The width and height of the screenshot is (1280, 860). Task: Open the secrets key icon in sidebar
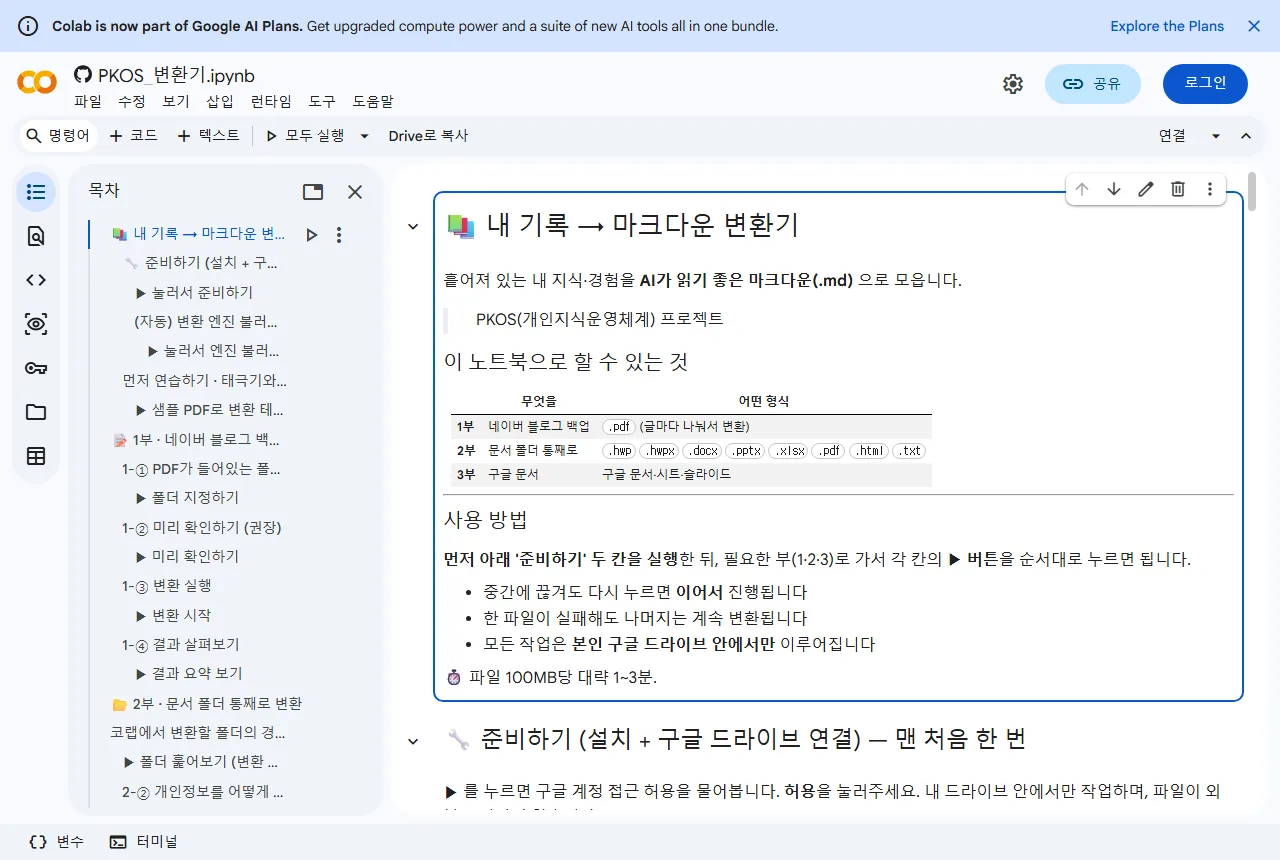click(x=36, y=368)
